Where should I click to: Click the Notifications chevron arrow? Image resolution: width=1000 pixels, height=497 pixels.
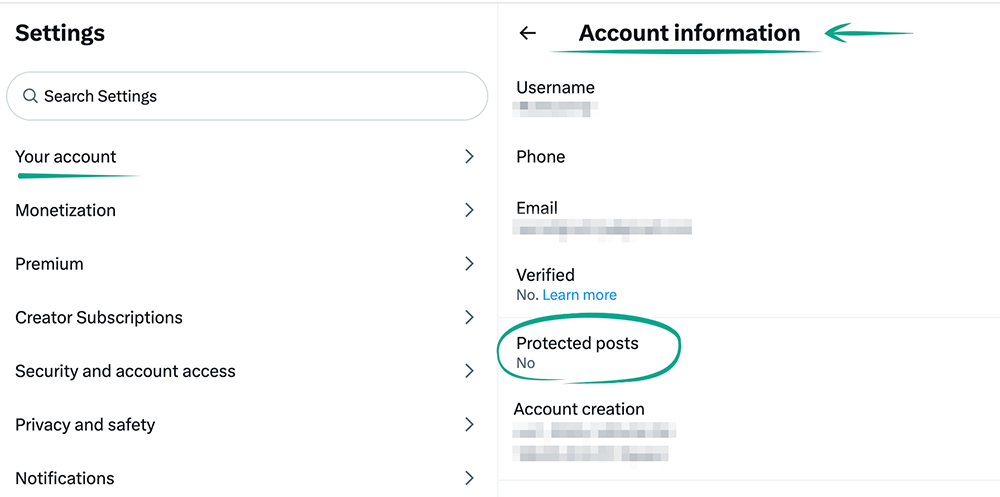[x=469, y=478]
